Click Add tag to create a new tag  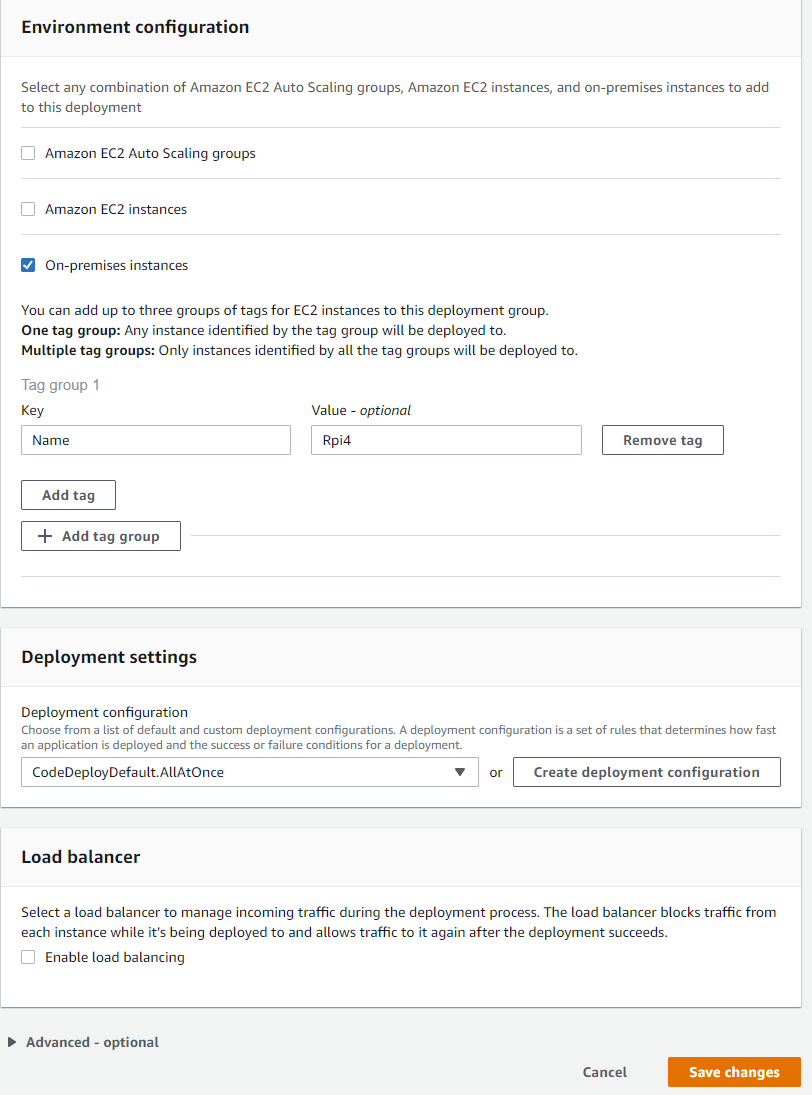[x=68, y=494]
